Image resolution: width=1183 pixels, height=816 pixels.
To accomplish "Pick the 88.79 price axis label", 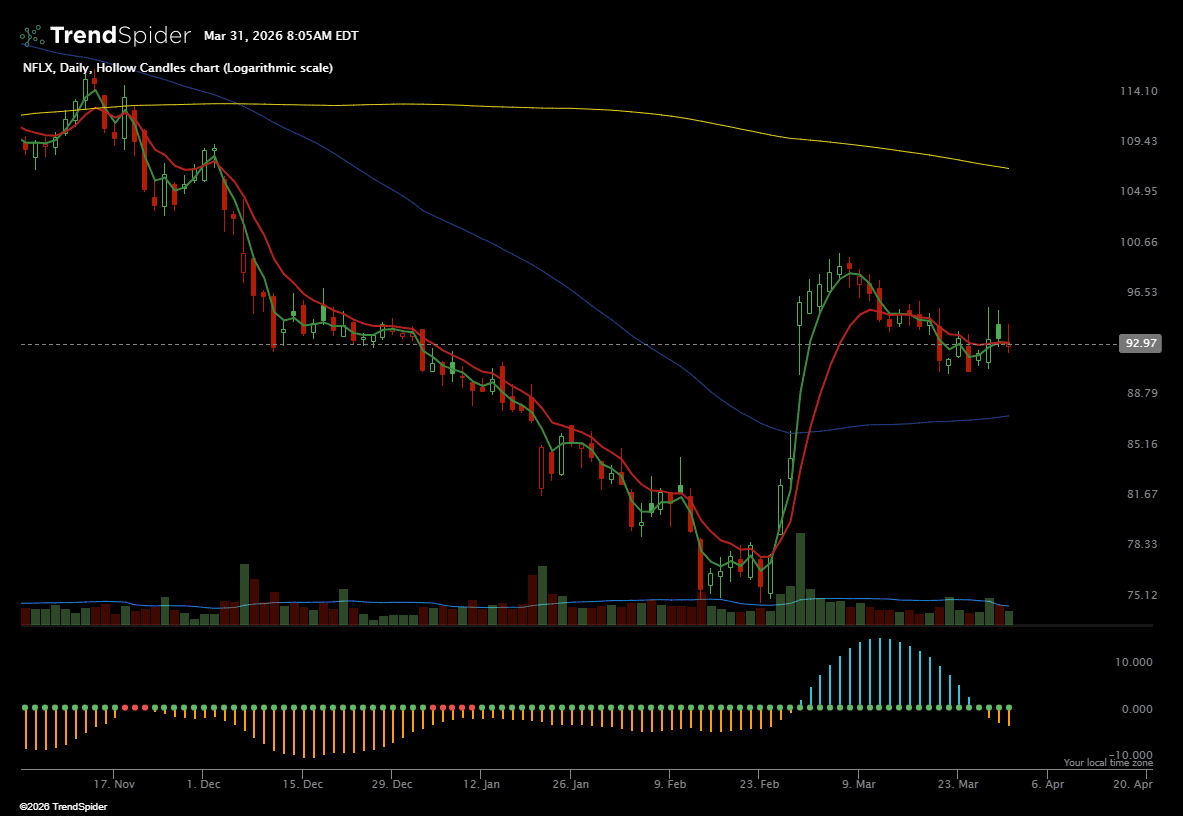I will [1140, 393].
